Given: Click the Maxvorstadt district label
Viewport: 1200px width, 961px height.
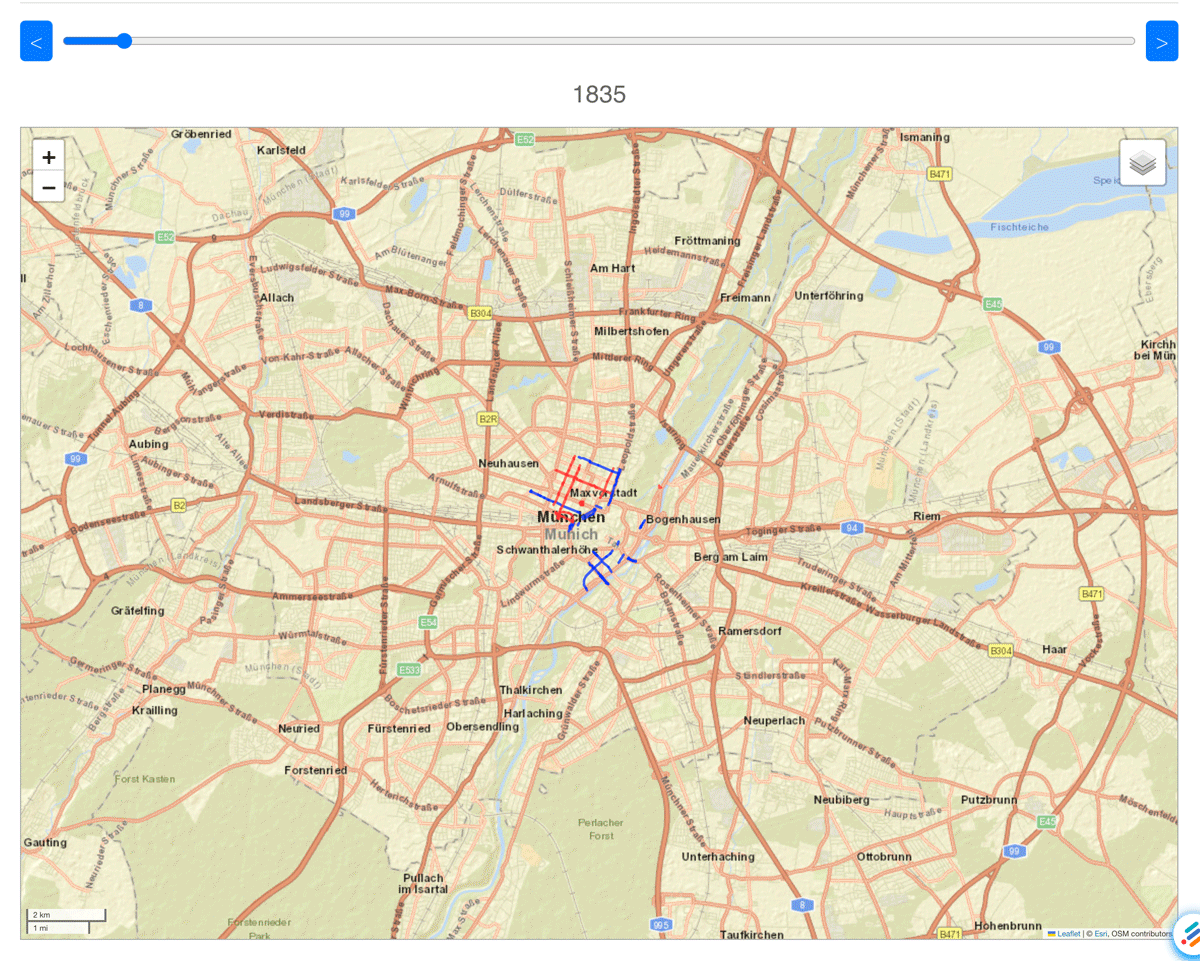Looking at the screenshot, I should (x=603, y=493).
